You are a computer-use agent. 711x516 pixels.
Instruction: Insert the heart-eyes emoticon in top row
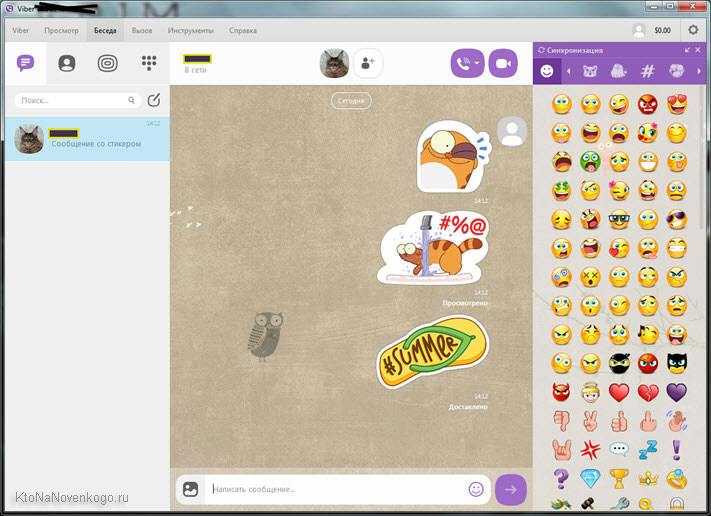pos(677,105)
